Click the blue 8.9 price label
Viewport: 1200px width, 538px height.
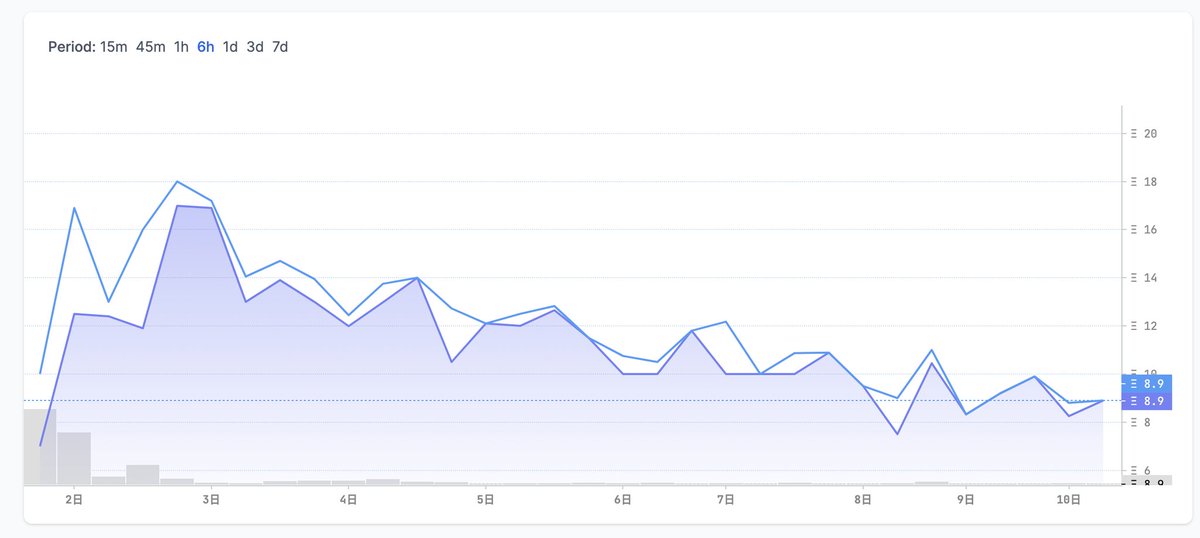point(1145,383)
